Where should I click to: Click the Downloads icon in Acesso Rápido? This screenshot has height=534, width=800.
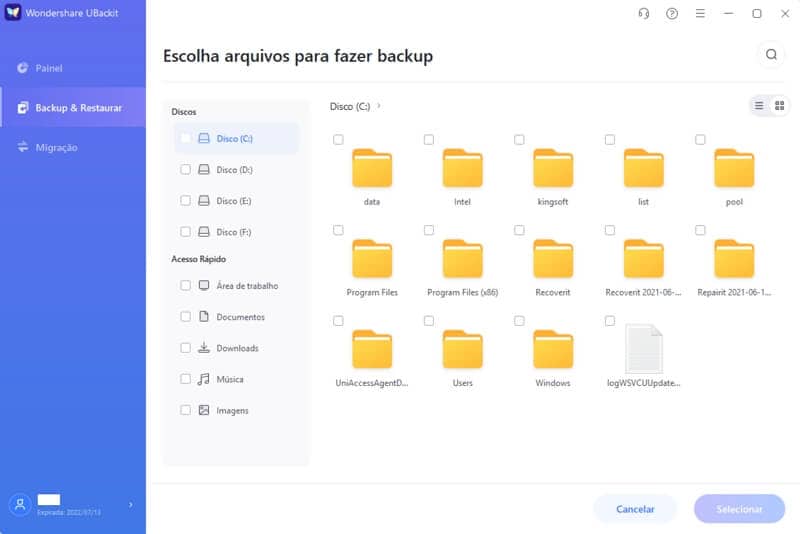(x=204, y=348)
